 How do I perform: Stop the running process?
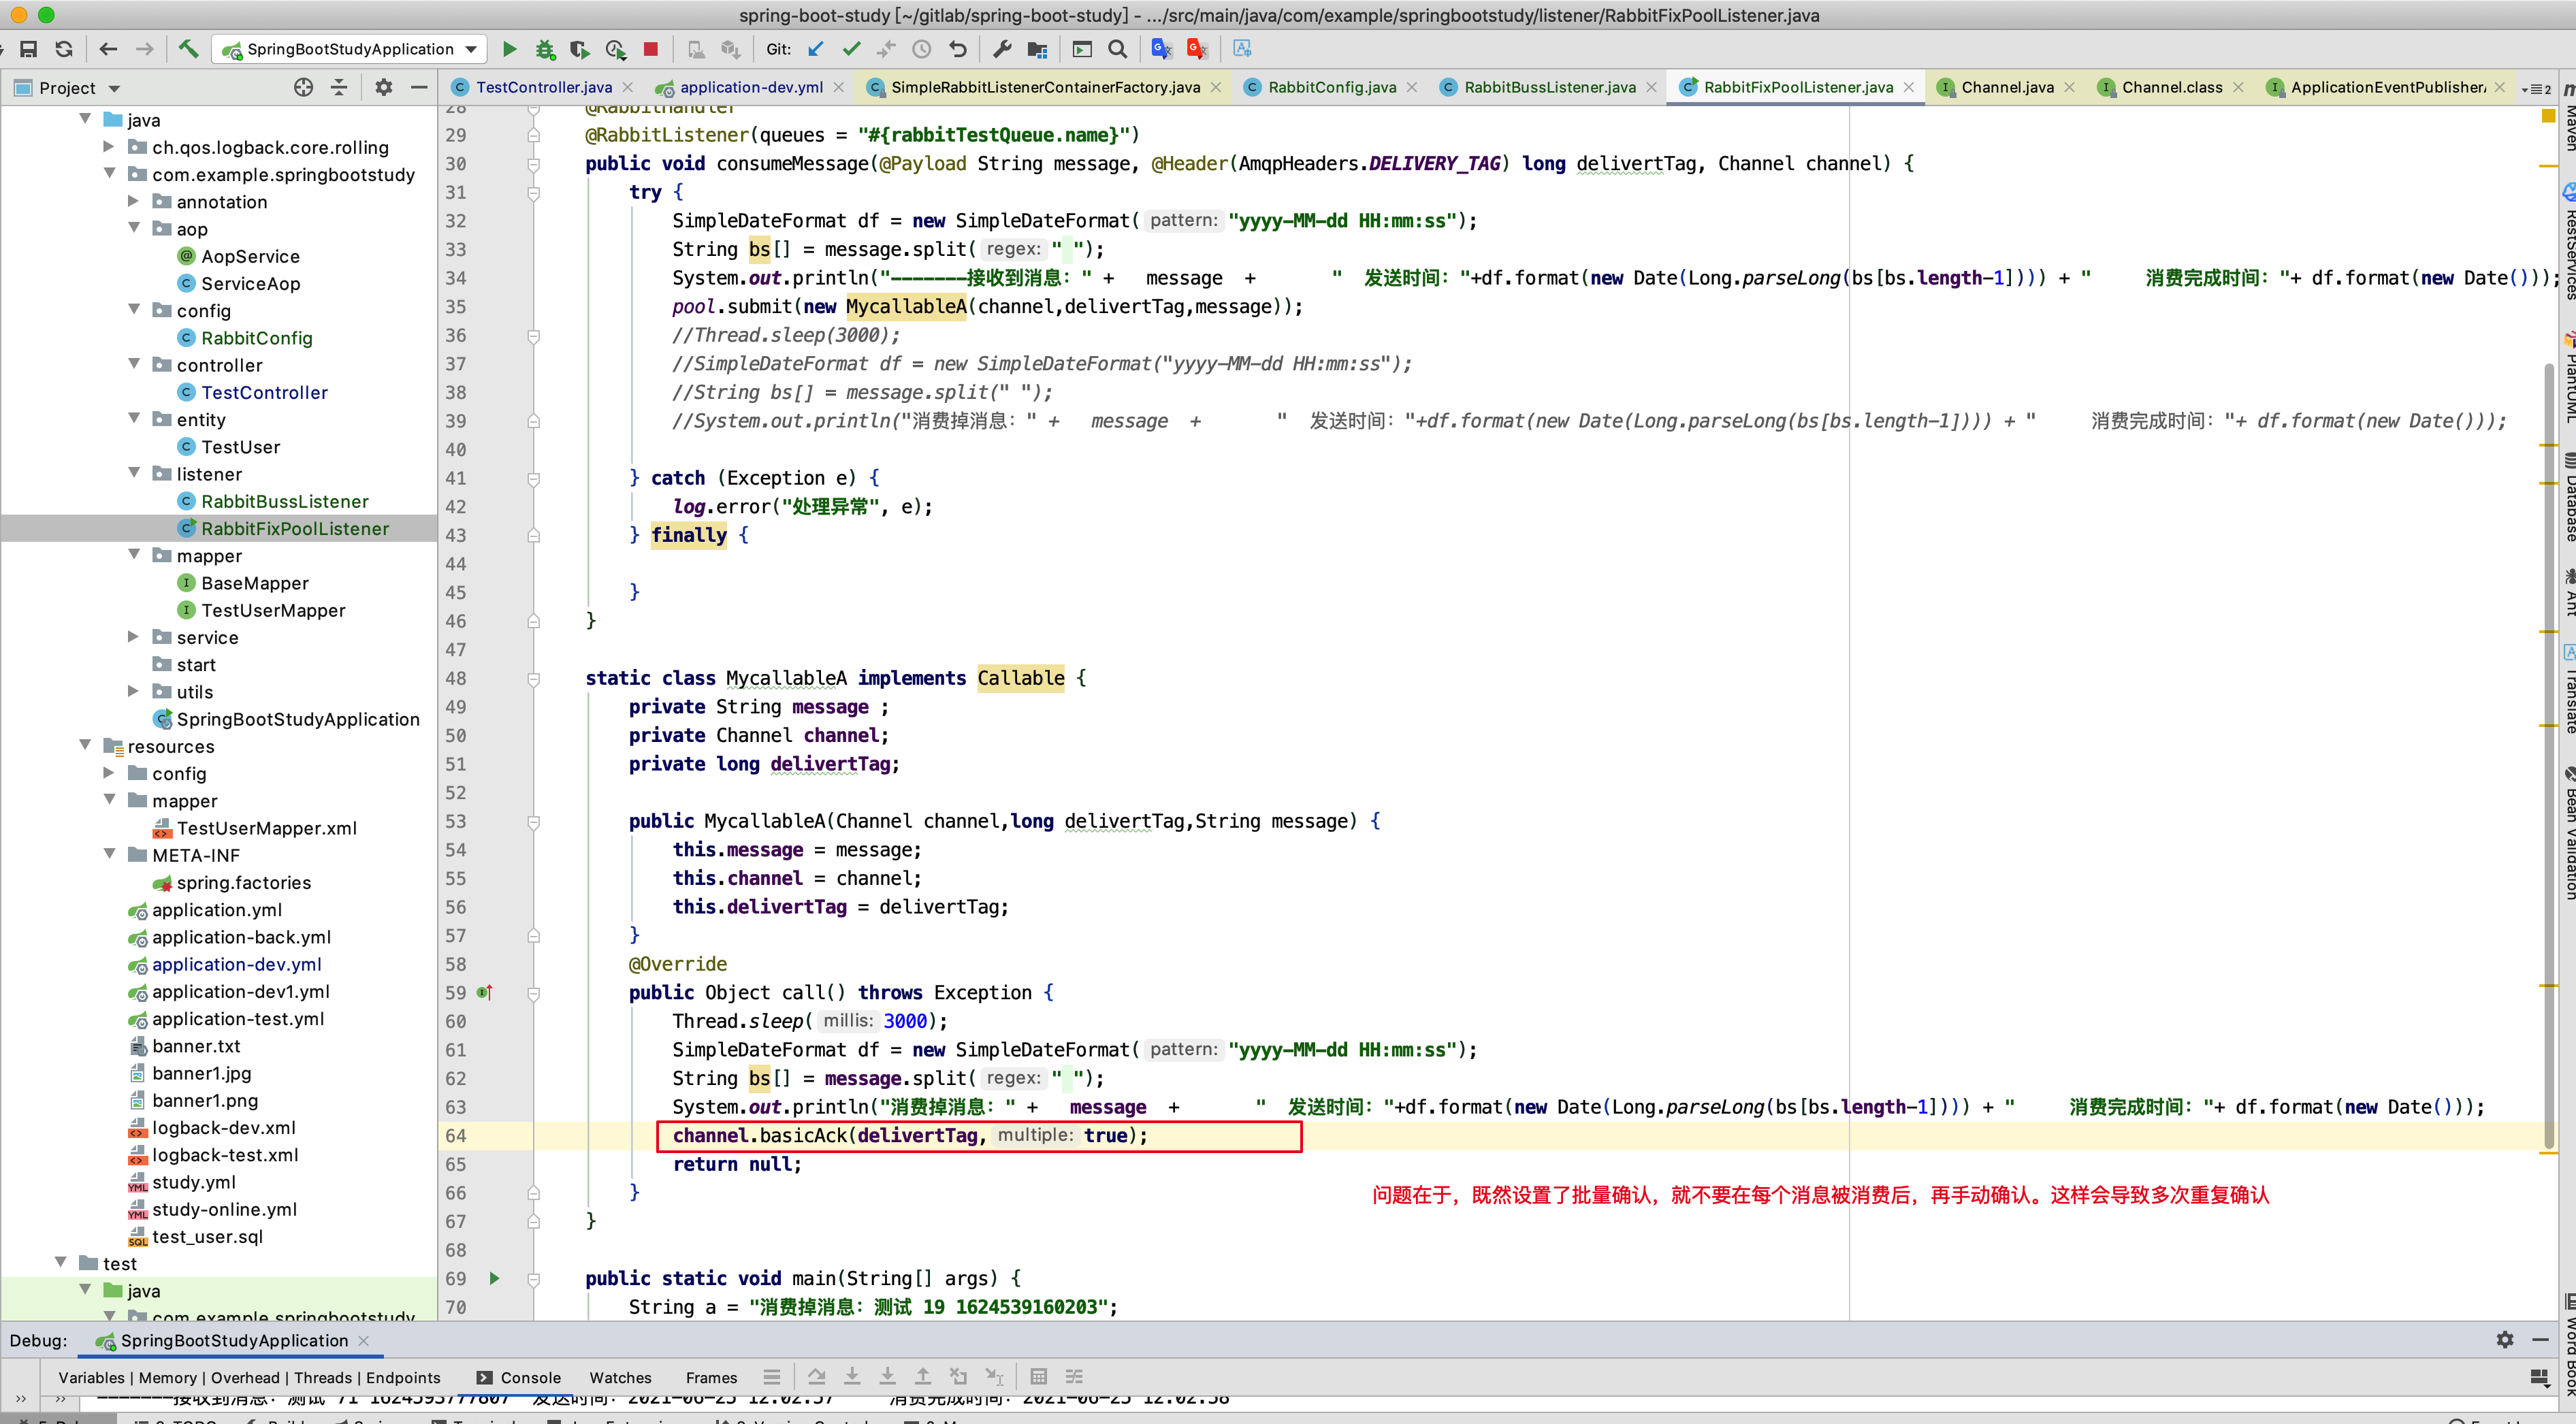[651, 49]
